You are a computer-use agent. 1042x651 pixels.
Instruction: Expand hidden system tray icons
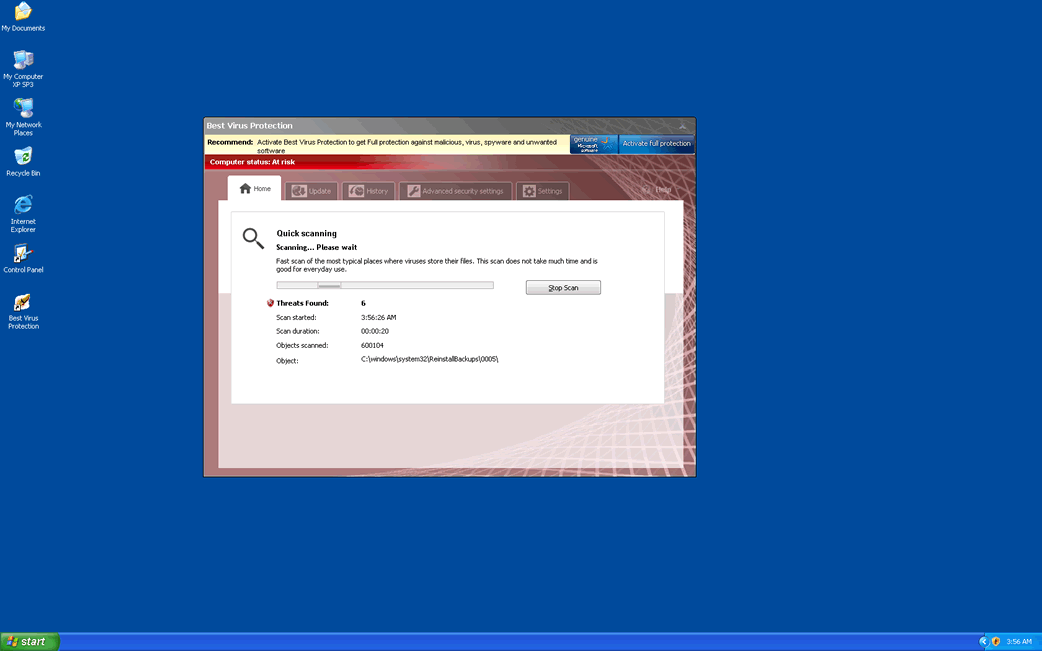tap(983, 641)
